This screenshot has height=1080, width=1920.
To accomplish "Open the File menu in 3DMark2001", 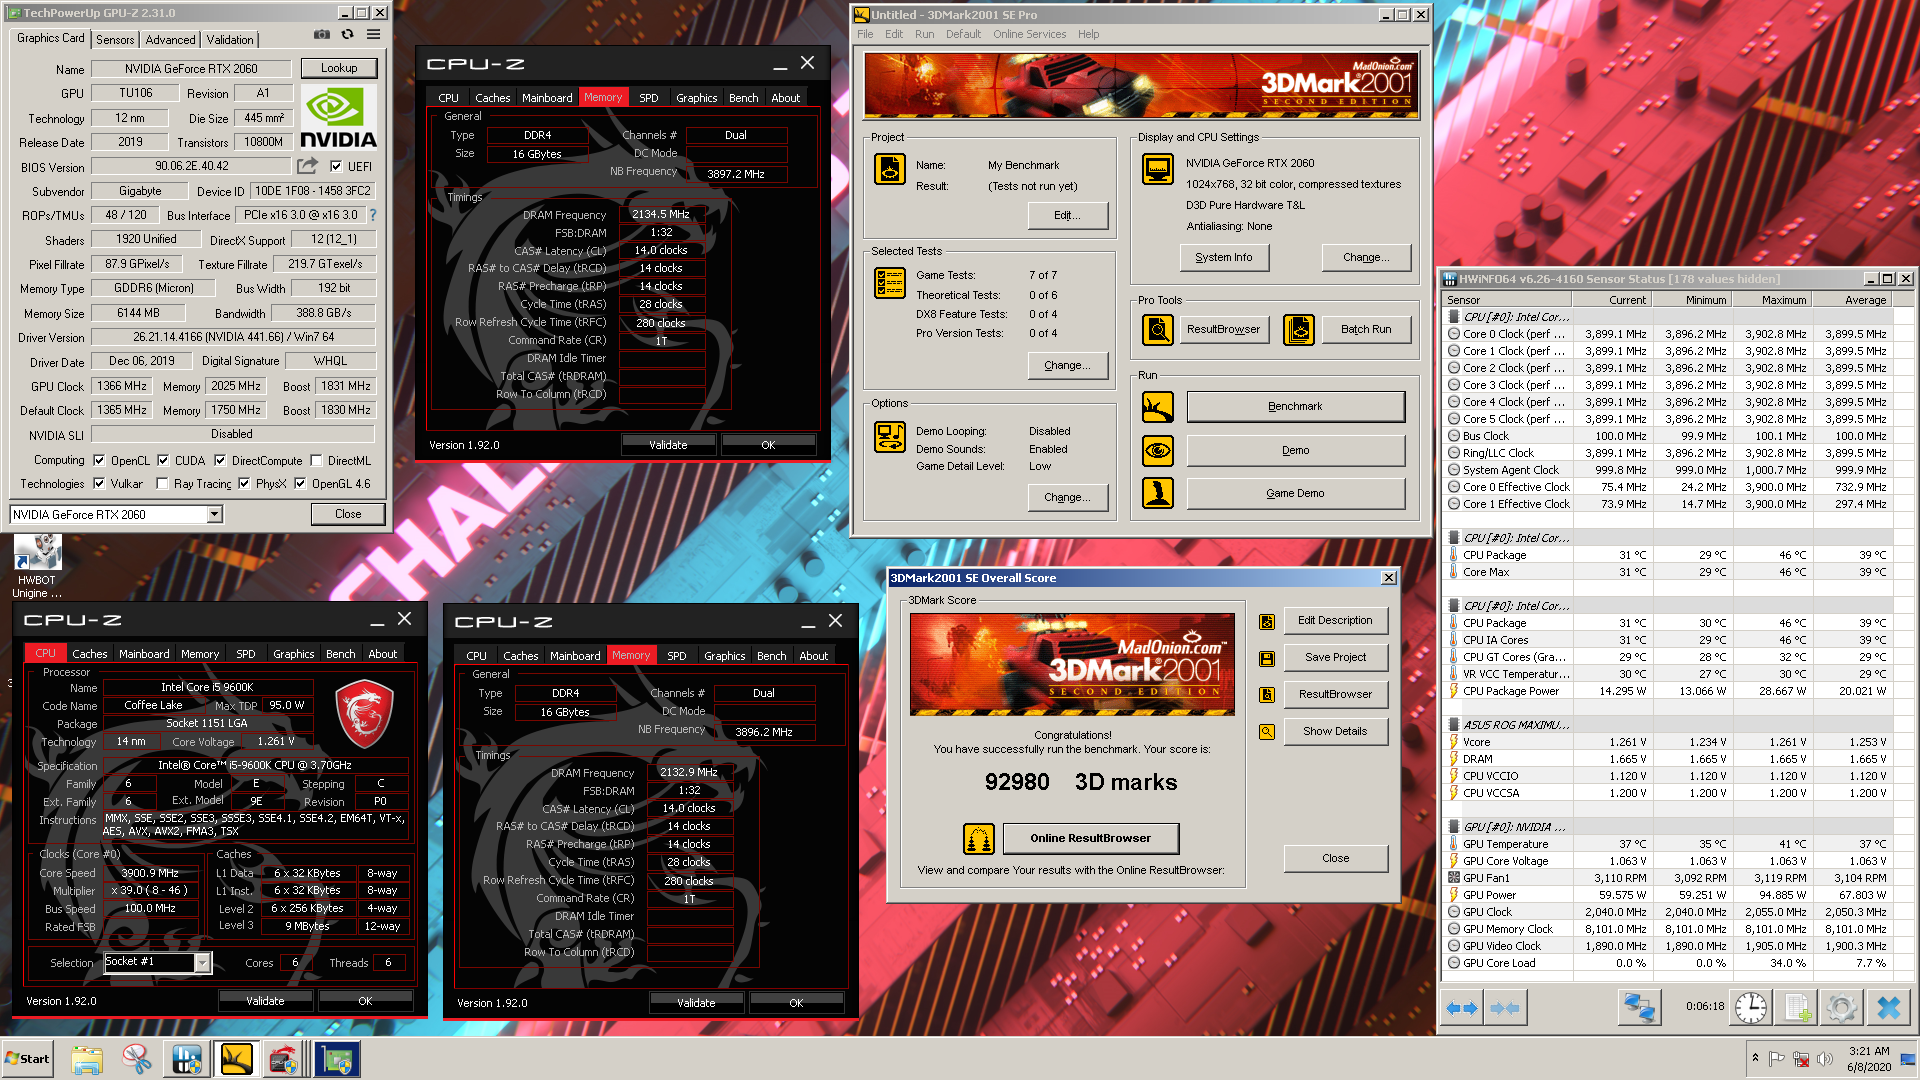I will 865,34.
